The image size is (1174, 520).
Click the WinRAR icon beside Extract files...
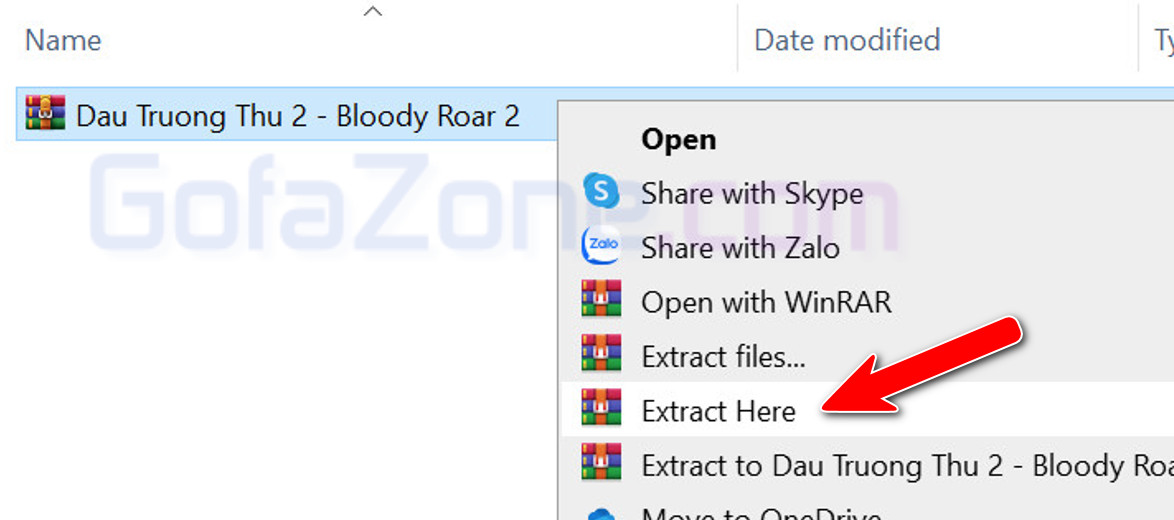point(601,353)
